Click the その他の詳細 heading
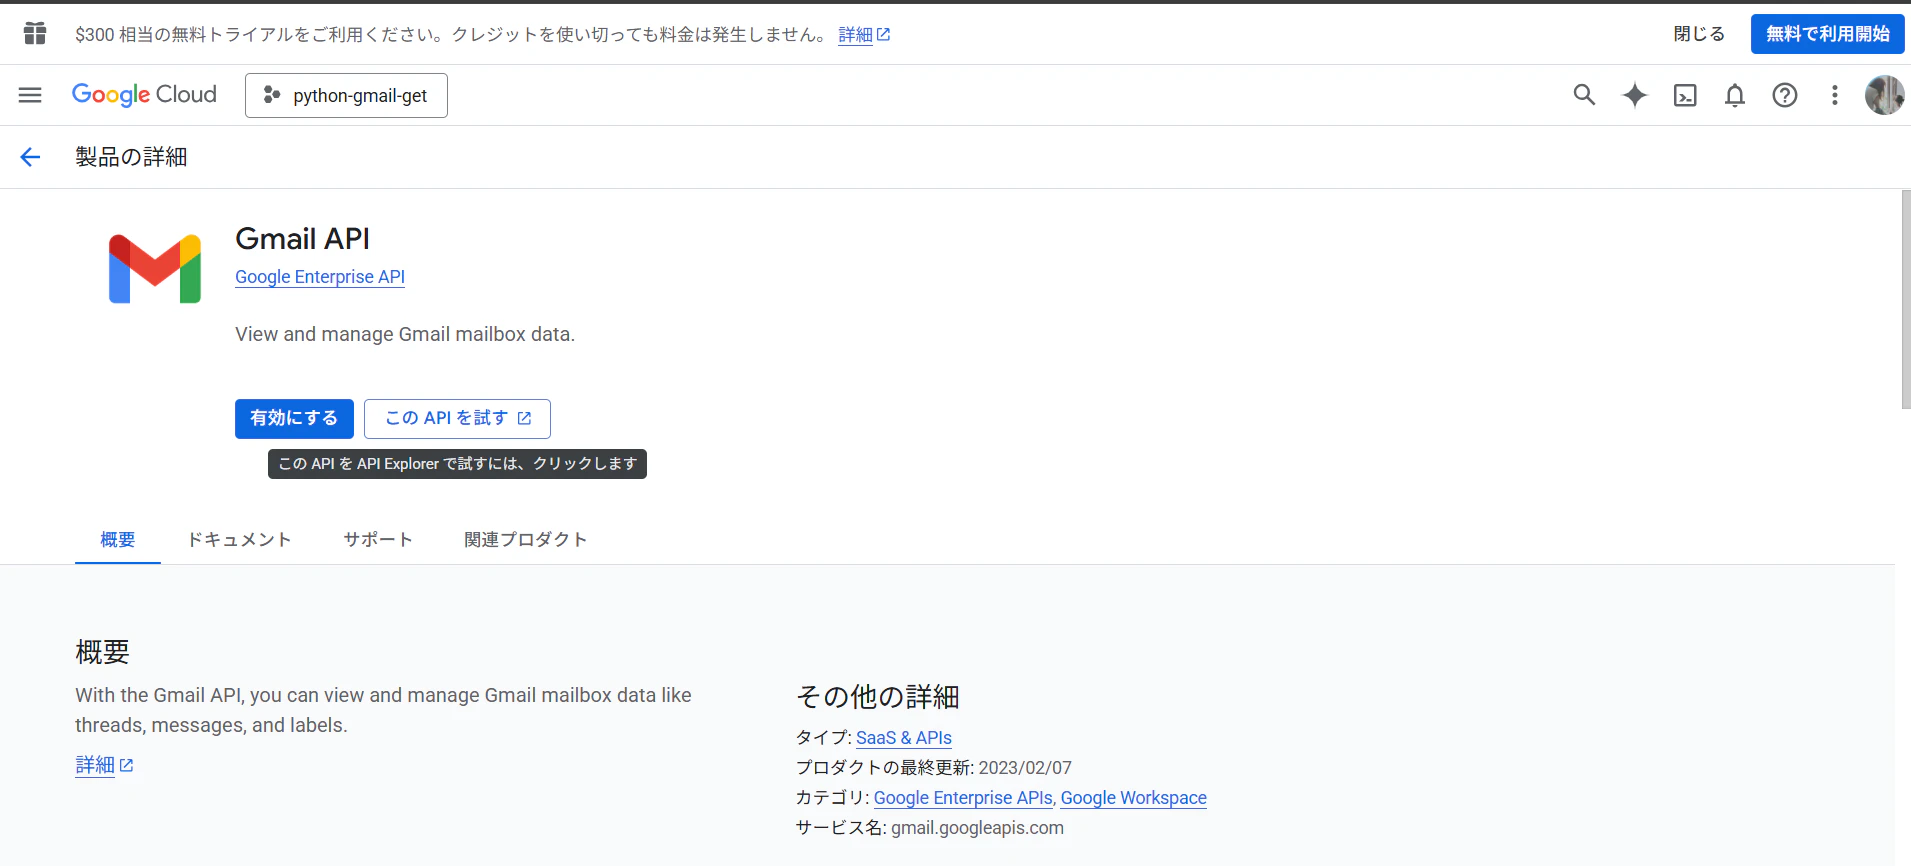The image size is (1911, 866). click(x=878, y=697)
